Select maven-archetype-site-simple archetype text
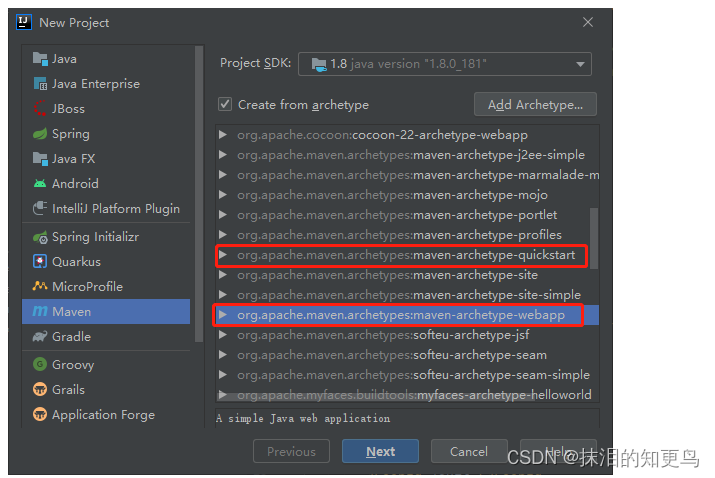 pos(409,295)
